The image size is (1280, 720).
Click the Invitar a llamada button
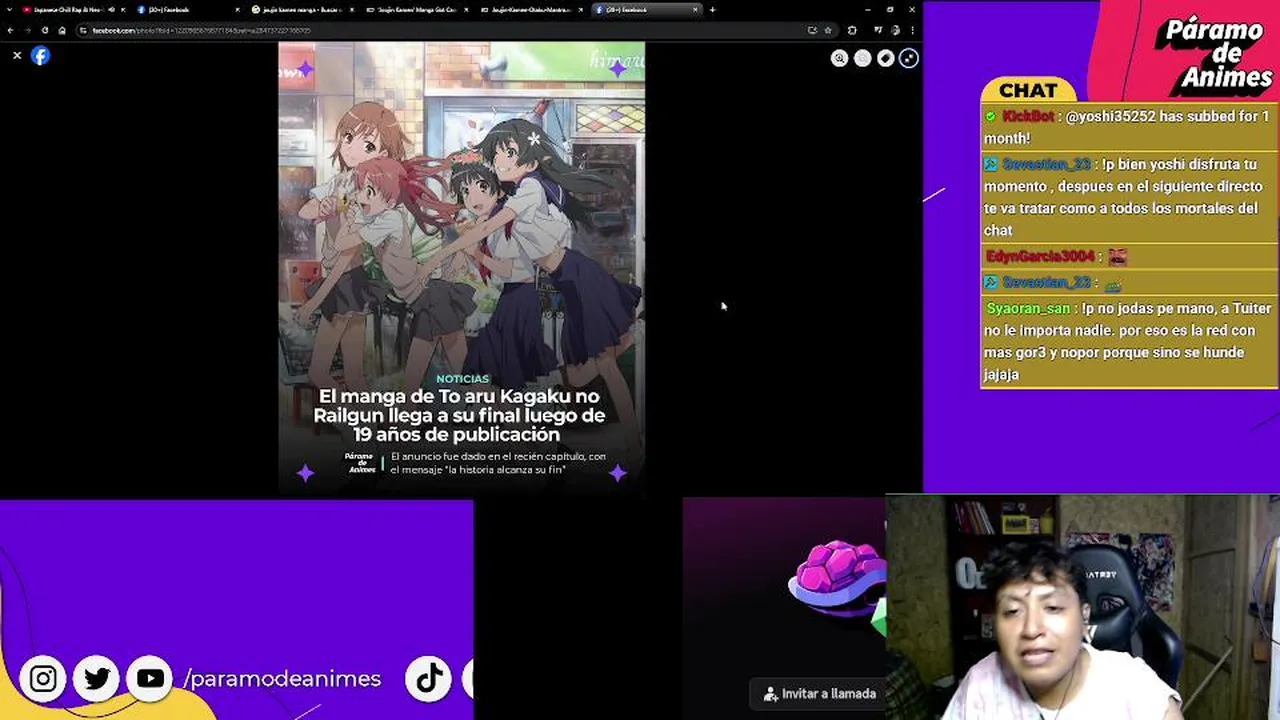pyautogui.click(x=819, y=693)
